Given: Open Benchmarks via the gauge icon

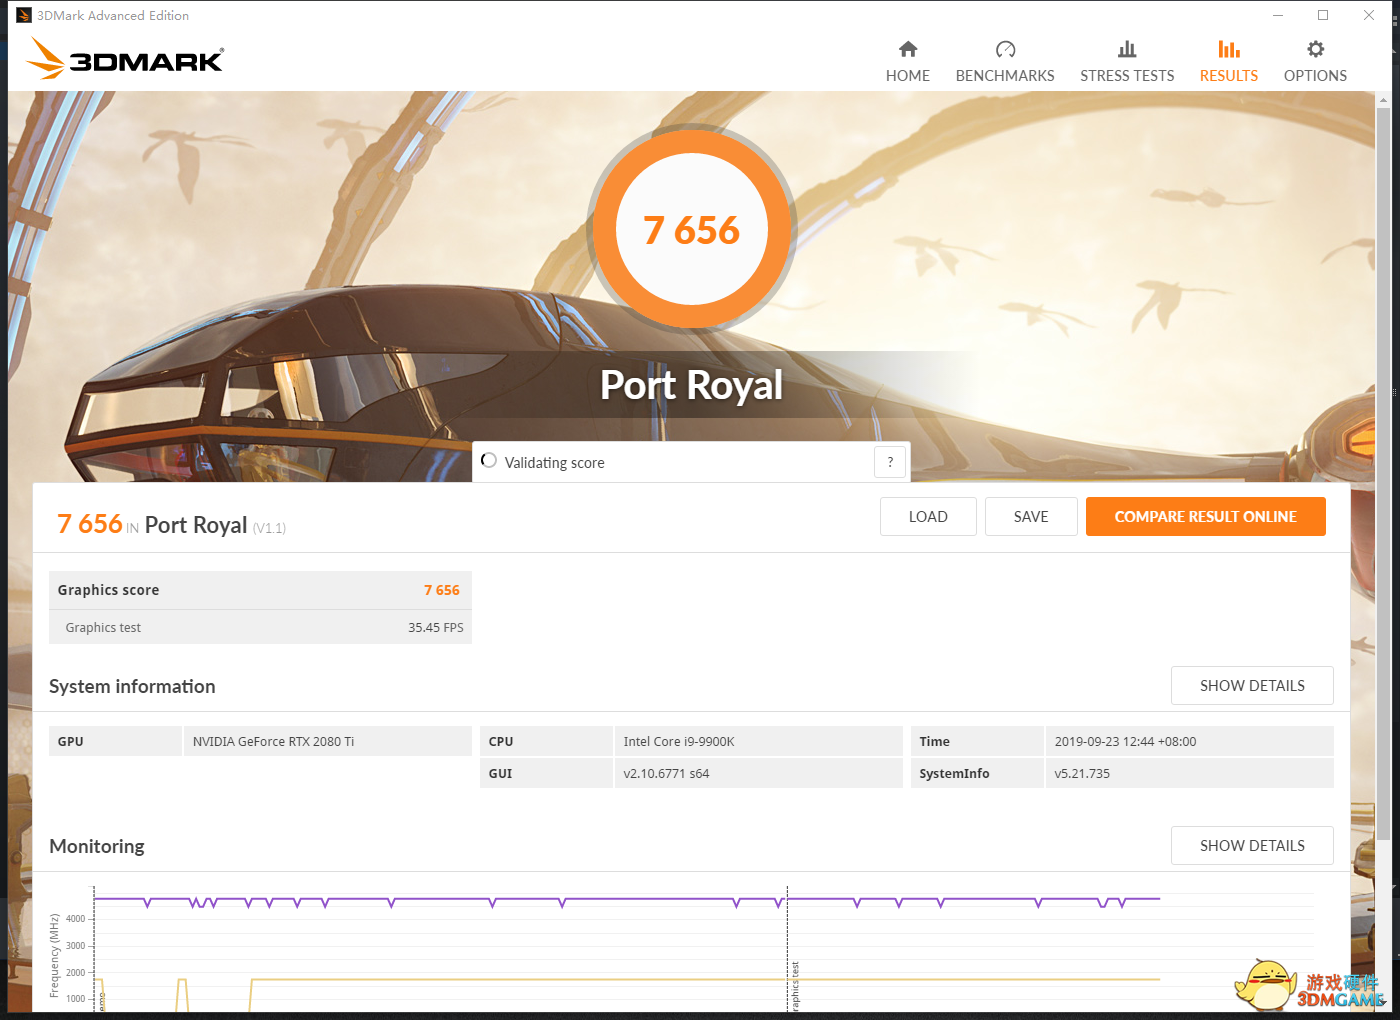Looking at the screenshot, I should click(1005, 49).
